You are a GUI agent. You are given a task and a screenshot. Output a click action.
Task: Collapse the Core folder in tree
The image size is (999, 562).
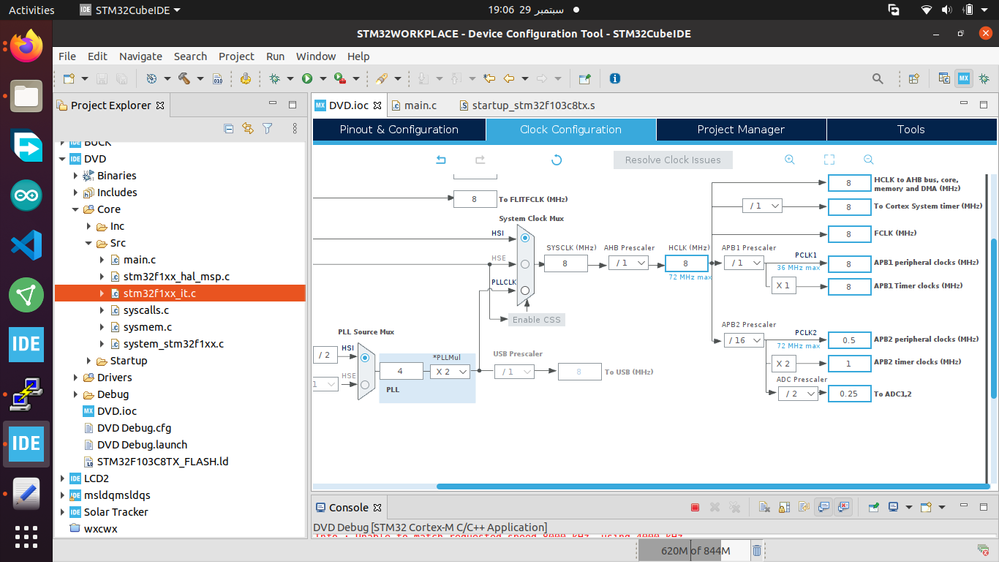tap(75, 209)
